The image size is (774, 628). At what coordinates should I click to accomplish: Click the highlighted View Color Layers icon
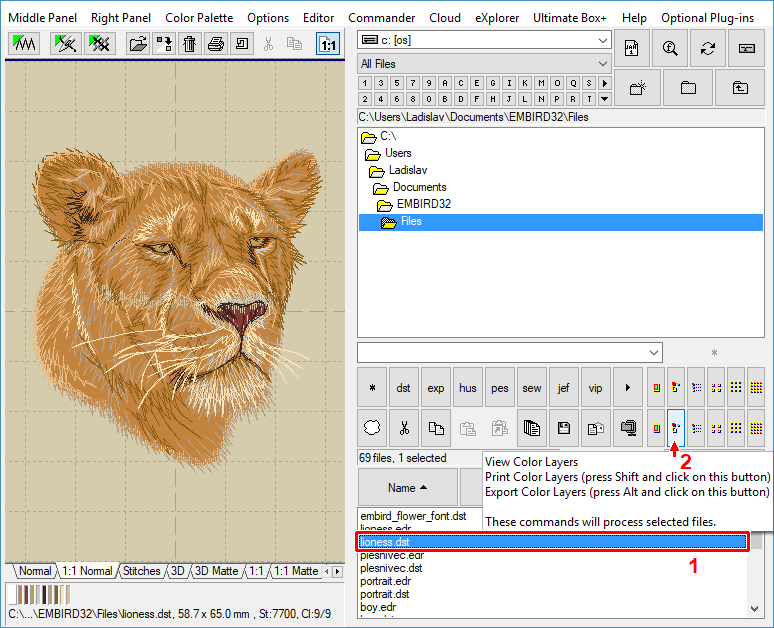point(676,428)
